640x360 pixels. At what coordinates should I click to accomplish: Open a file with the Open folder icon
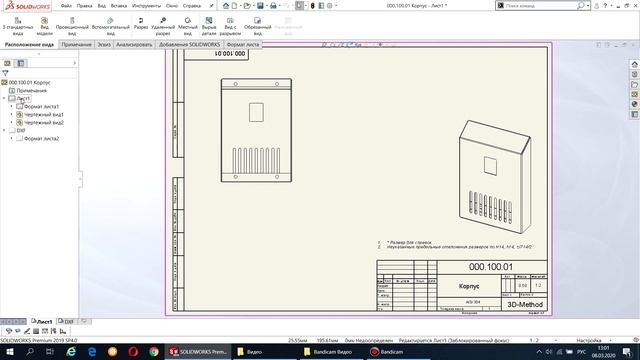pos(247,6)
